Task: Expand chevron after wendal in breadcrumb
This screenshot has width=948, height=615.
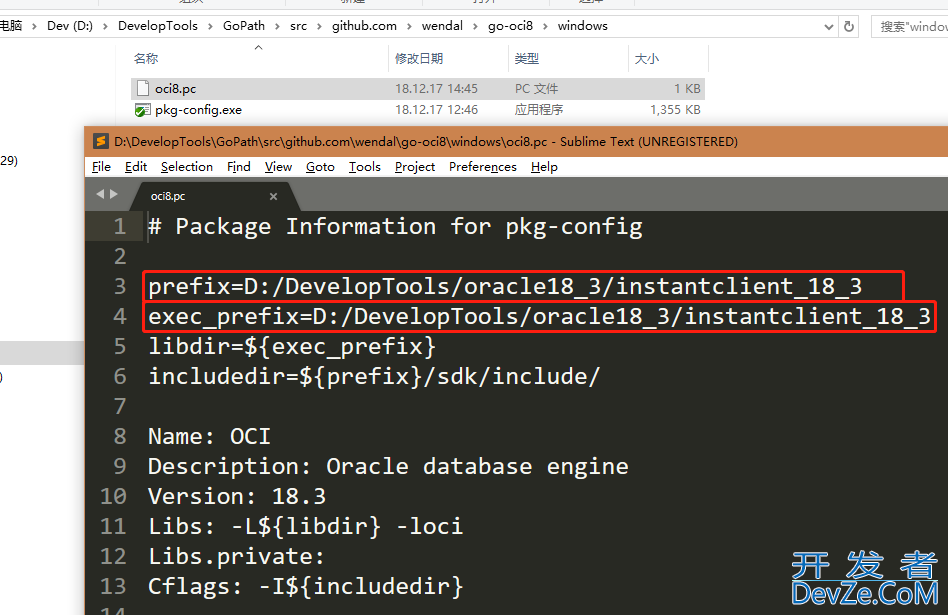Action: tap(475, 27)
